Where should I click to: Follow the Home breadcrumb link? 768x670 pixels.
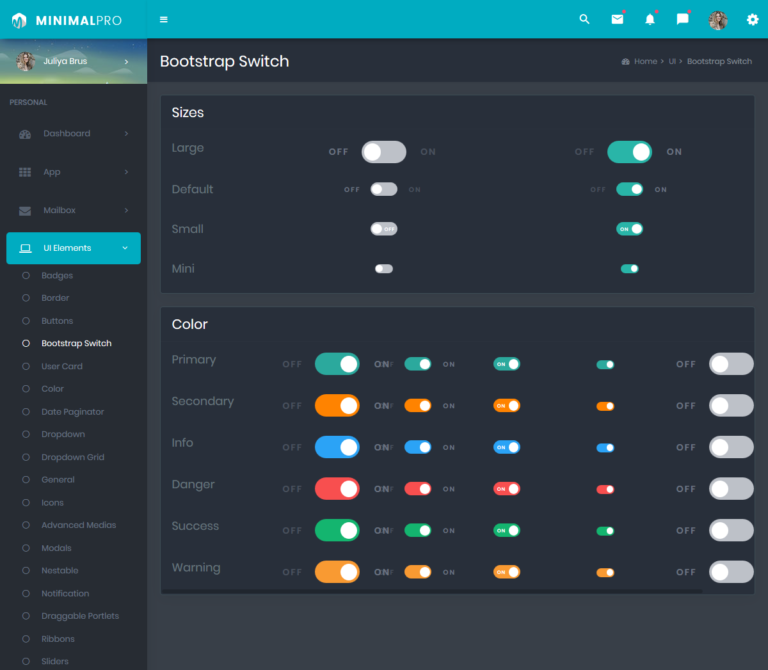tap(646, 62)
